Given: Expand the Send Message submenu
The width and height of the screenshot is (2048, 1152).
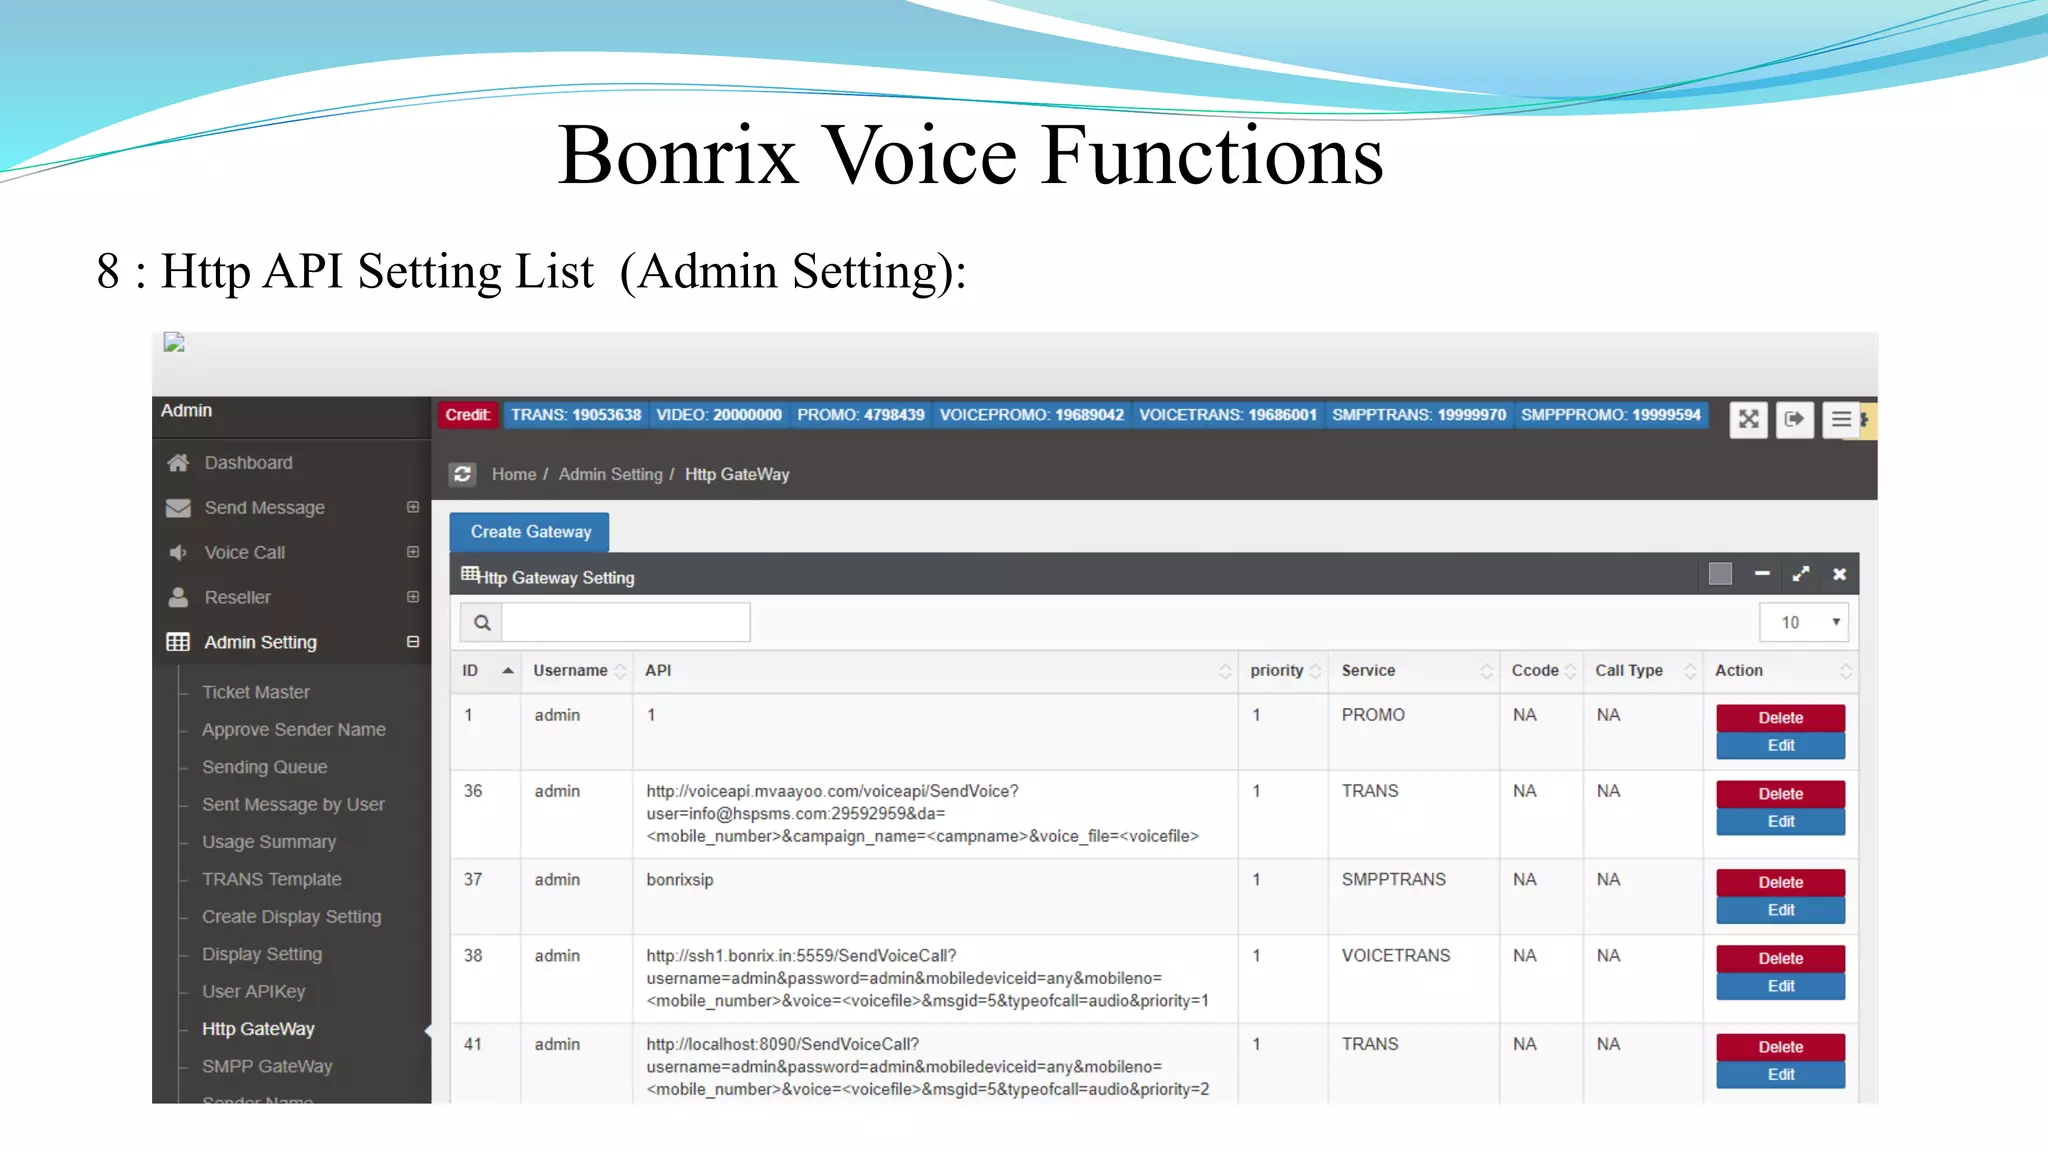Looking at the screenshot, I should 413,507.
